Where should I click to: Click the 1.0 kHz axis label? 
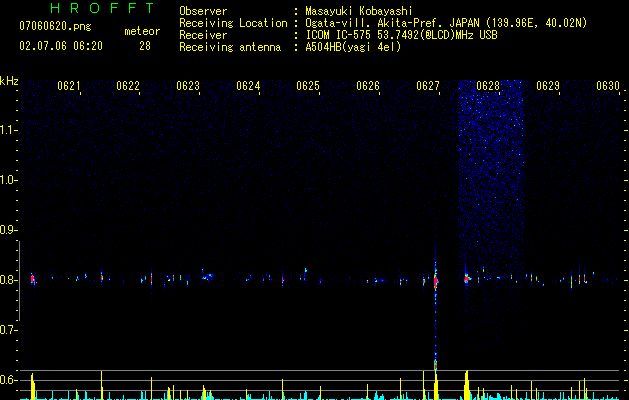[8, 180]
